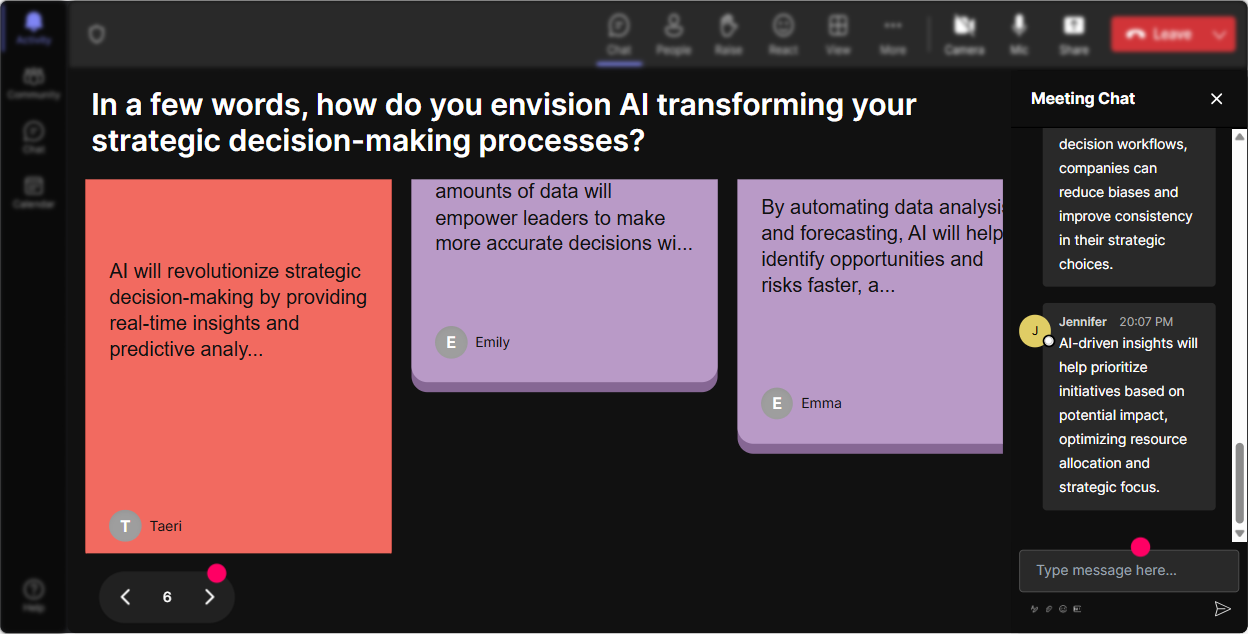Viewport: 1248px width, 634px height.
Task: Click Emily's avatar on the card
Action: coord(451,342)
